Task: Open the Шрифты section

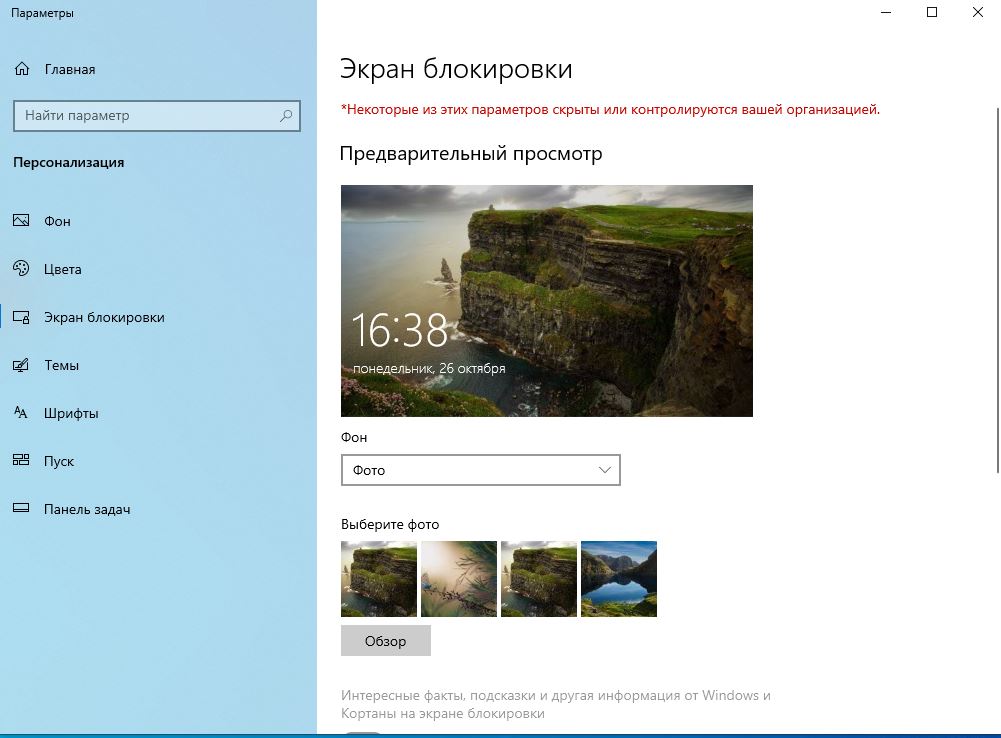Action: (x=71, y=413)
